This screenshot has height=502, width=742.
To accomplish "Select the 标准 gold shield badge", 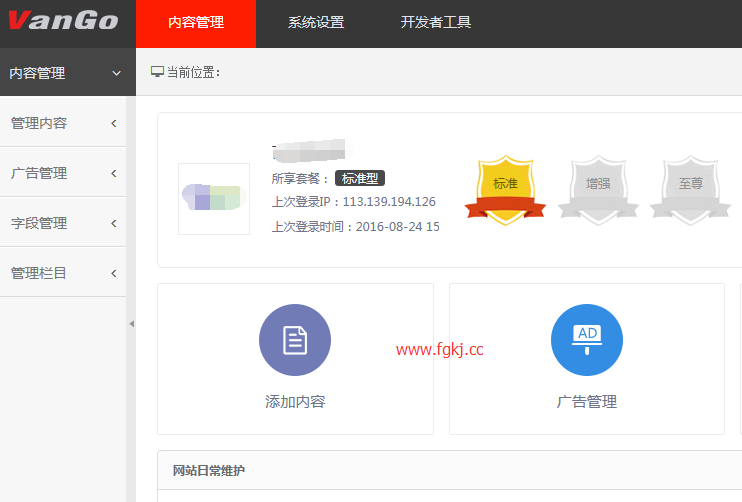I will coord(505,187).
